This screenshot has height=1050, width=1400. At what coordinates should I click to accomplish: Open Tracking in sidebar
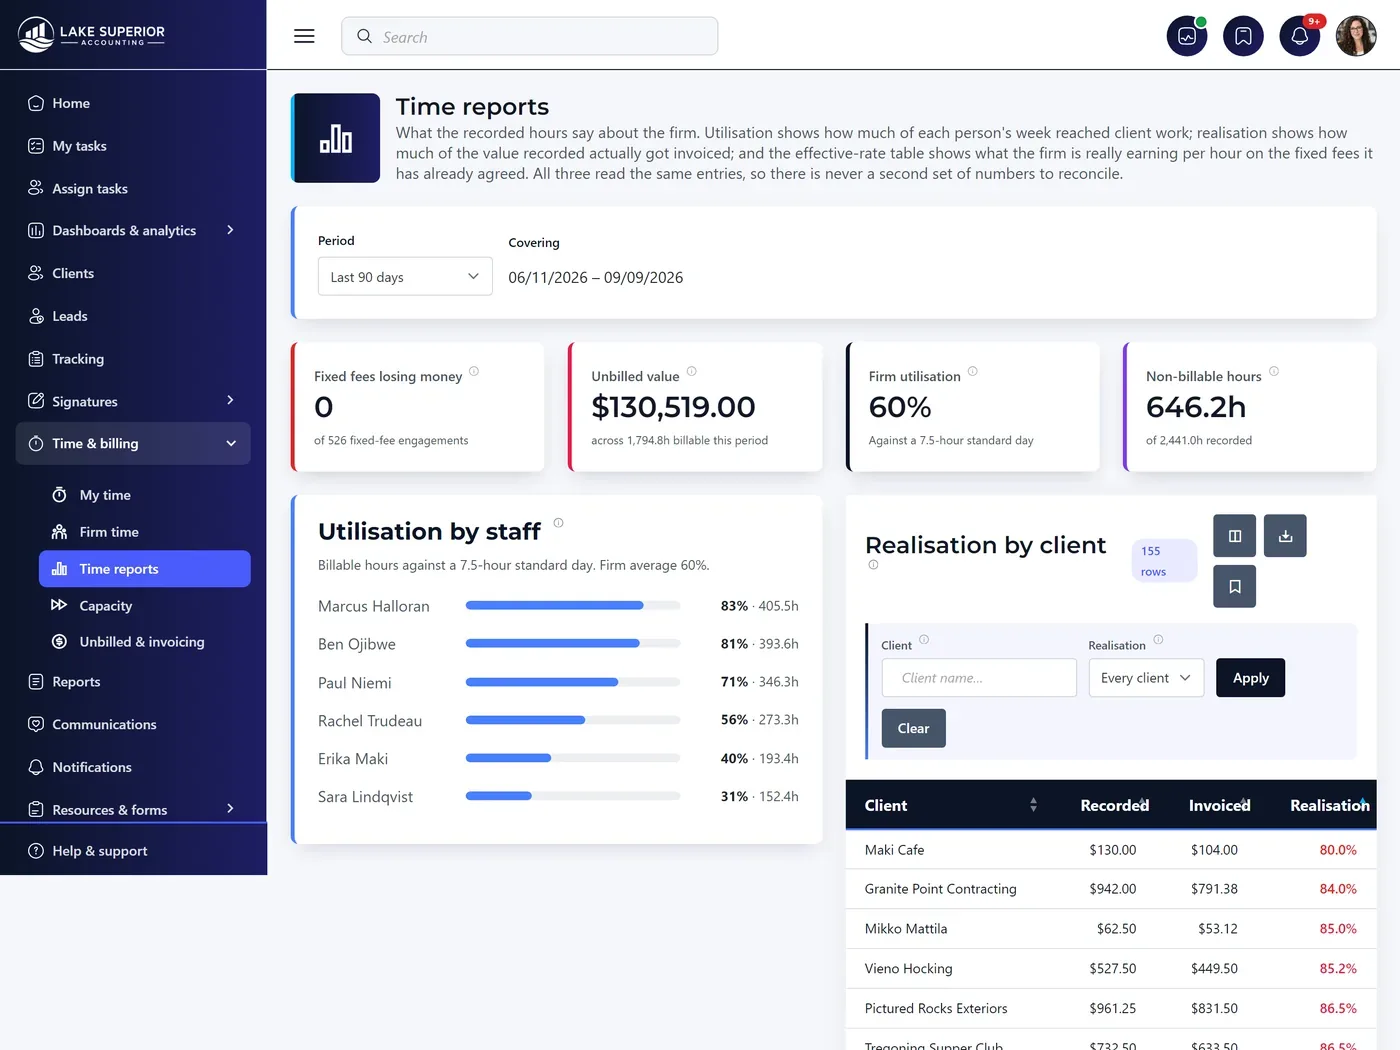pos(133,359)
